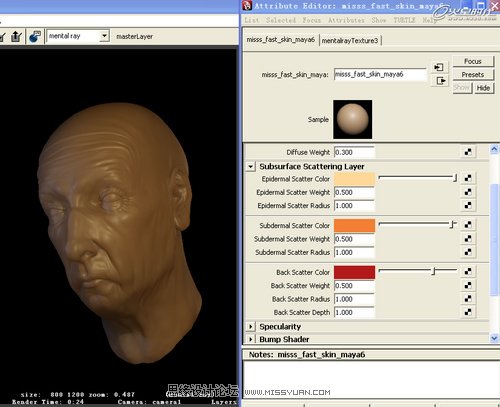Open the Back Scatter Color red swatch

click(354, 272)
